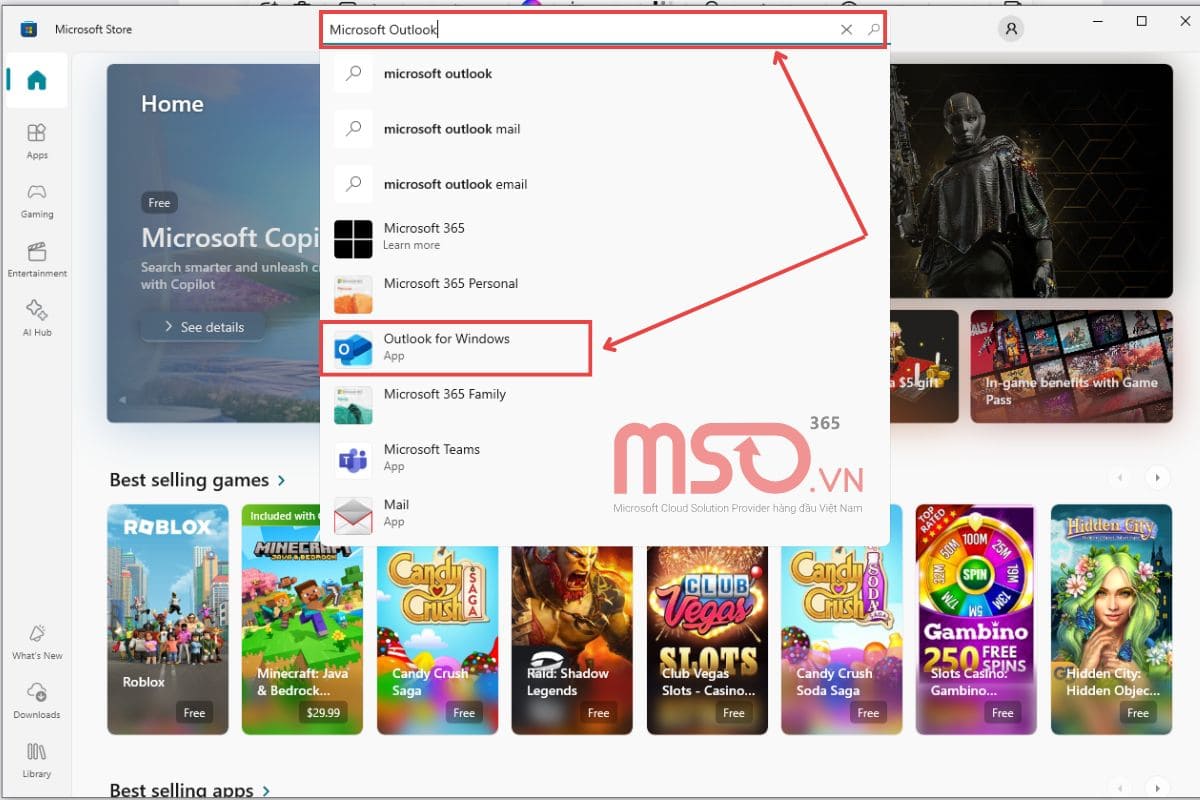Click the Mail result text

coord(396,504)
